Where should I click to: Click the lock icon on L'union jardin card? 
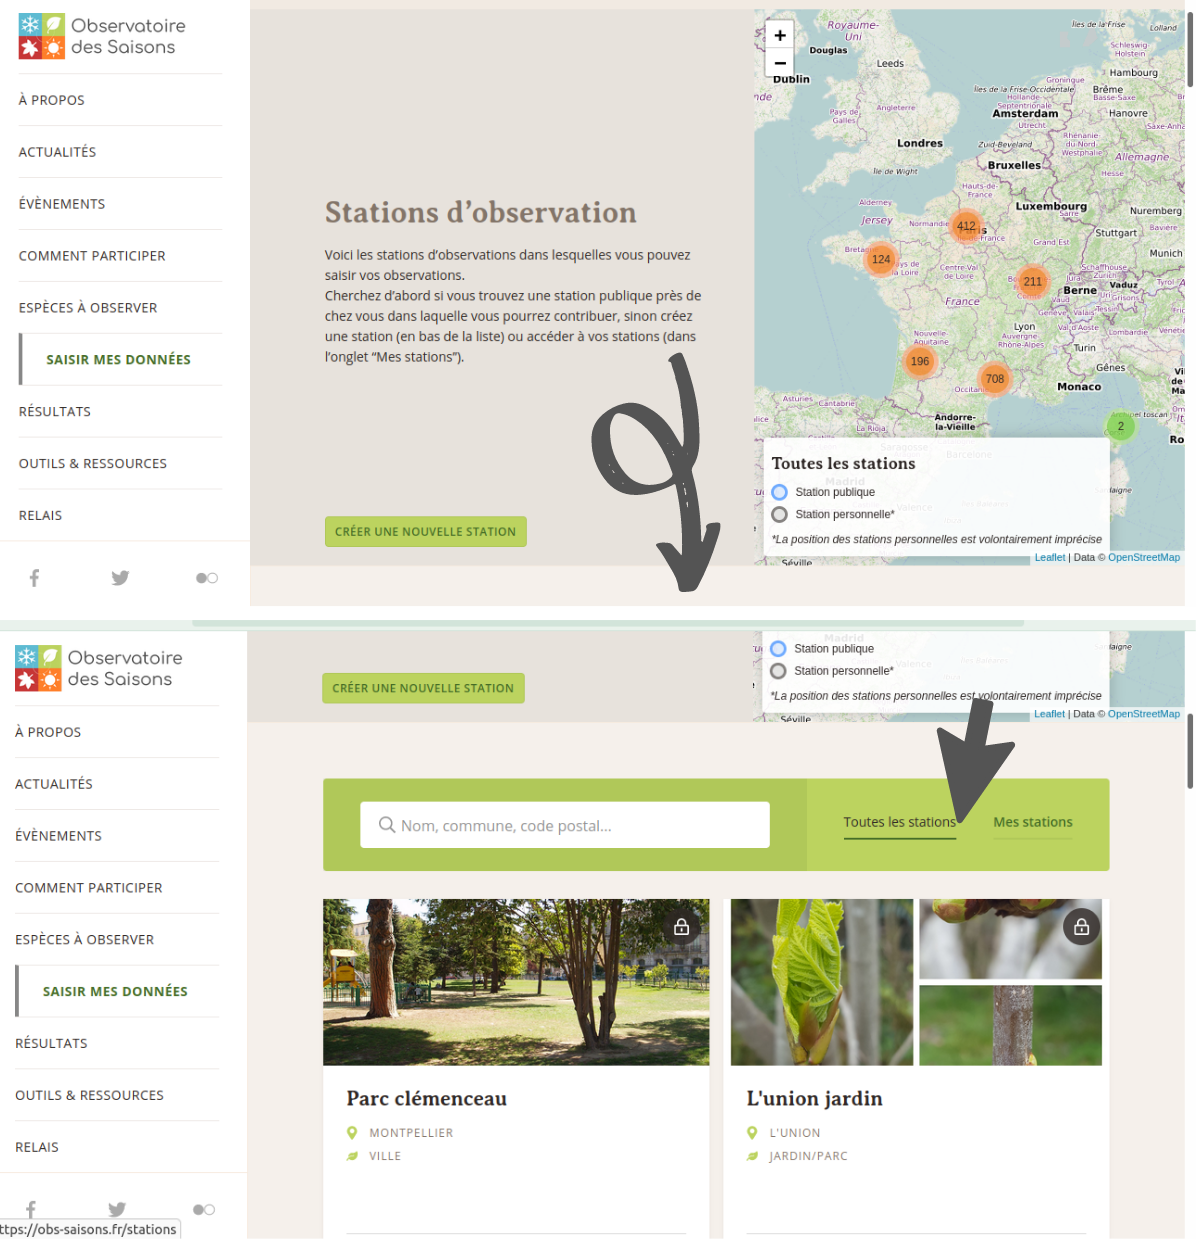pyautogui.click(x=1081, y=927)
